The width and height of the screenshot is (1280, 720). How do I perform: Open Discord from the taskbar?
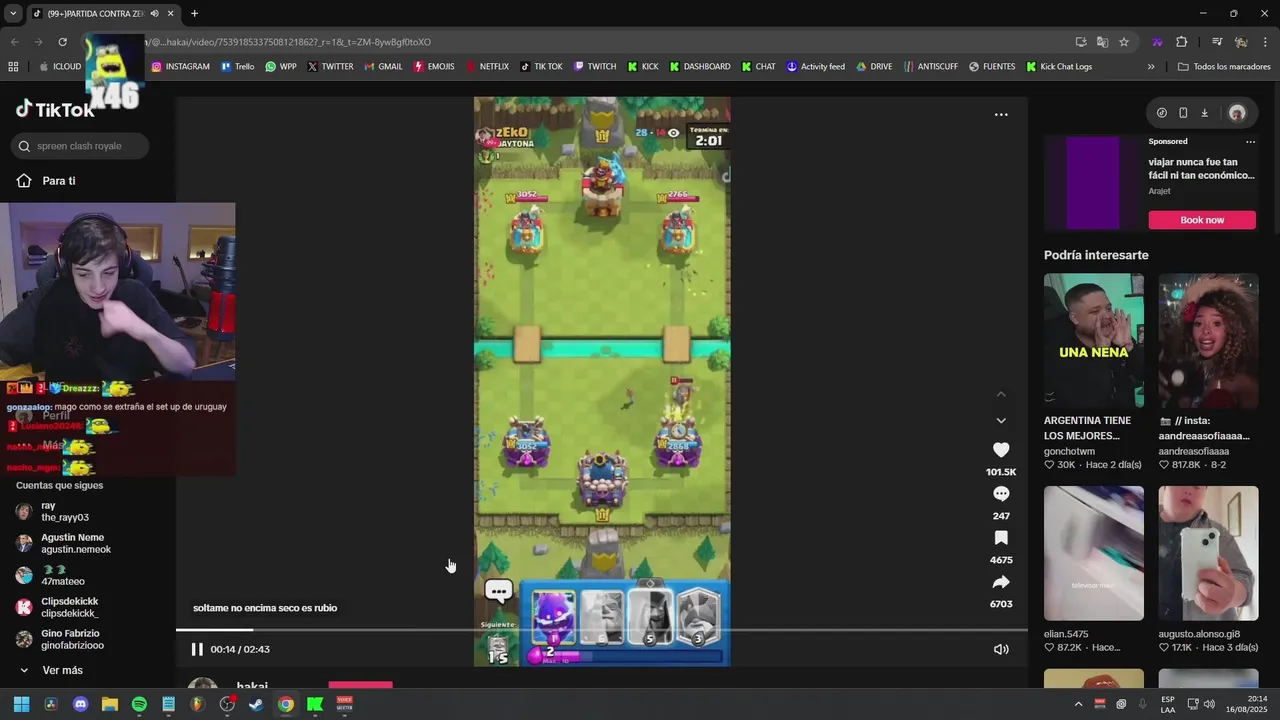pyautogui.click(x=80, y=704)
